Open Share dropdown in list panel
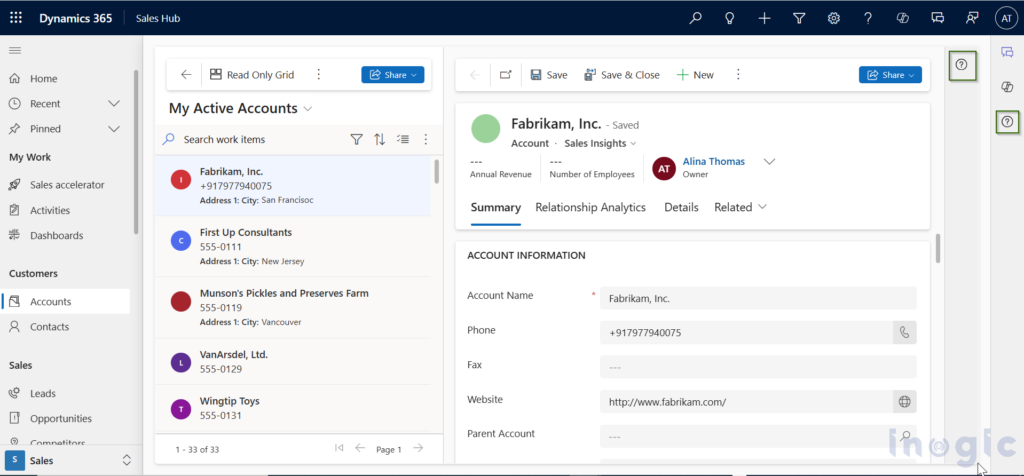Screen dimensions: 1024x476 [392, 75]
